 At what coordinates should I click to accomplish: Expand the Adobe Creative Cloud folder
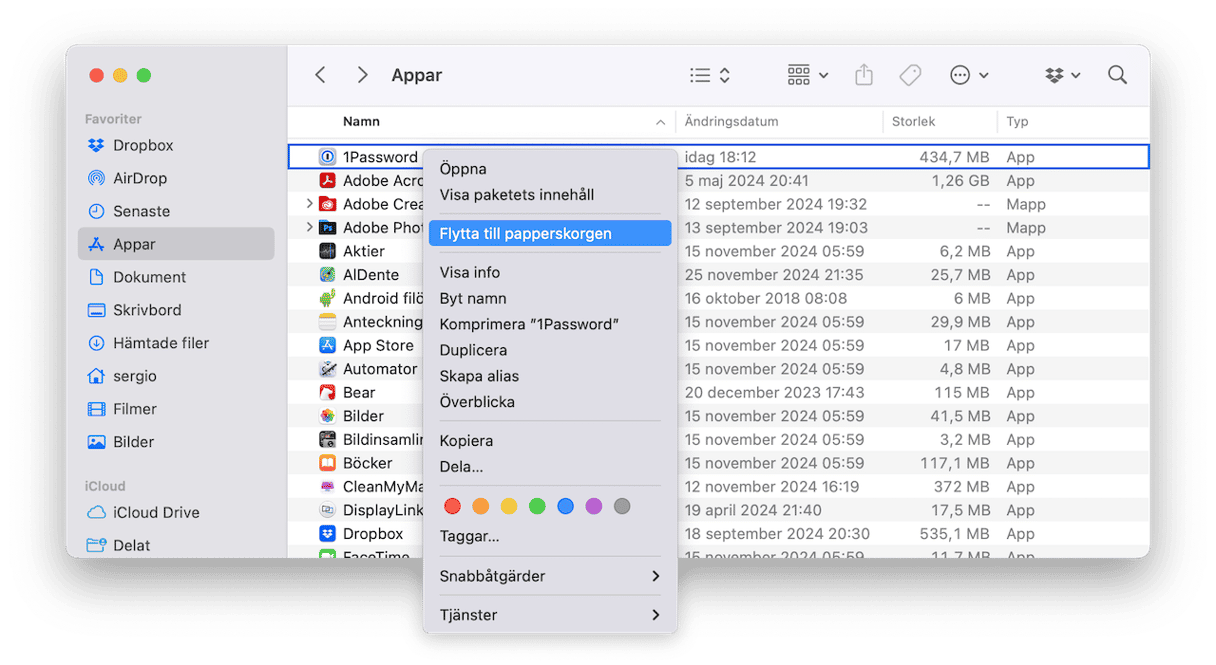tap(309, 204)
